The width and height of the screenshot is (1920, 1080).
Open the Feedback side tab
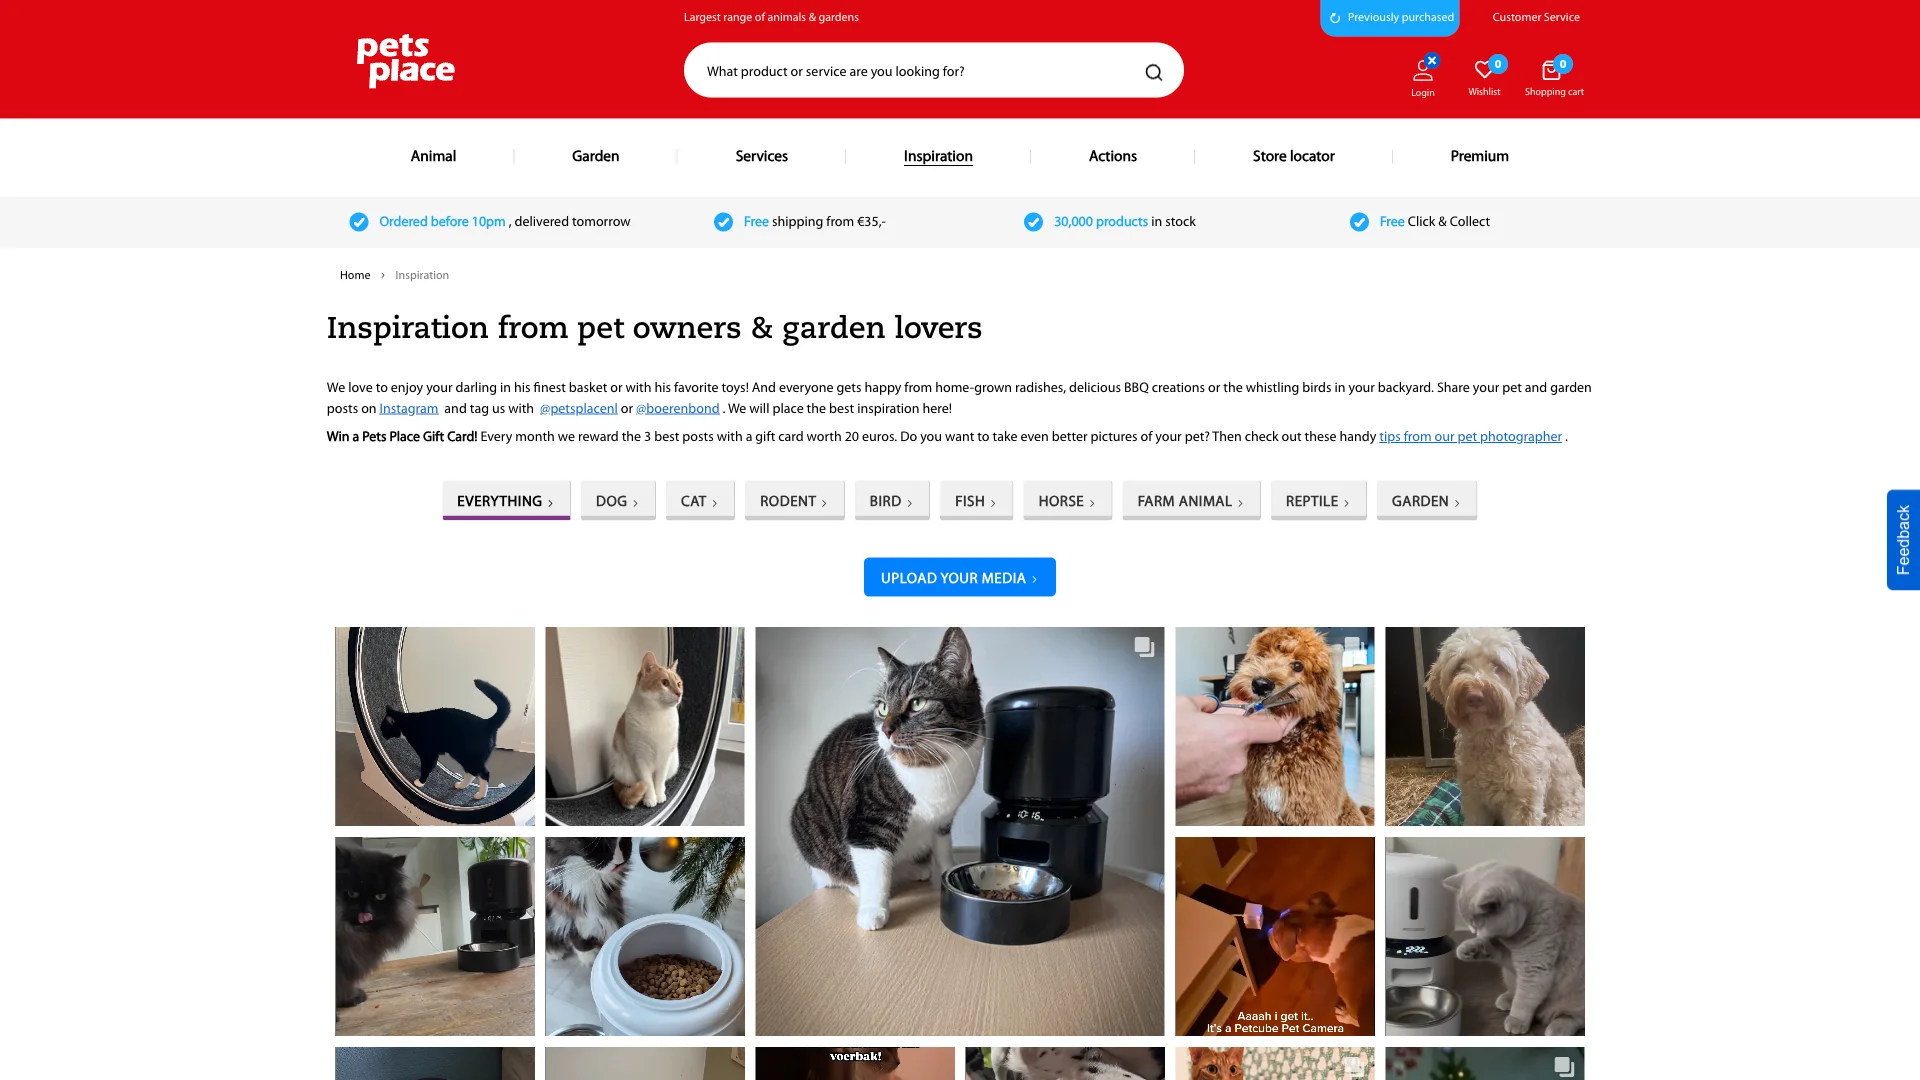(1902, 540)
